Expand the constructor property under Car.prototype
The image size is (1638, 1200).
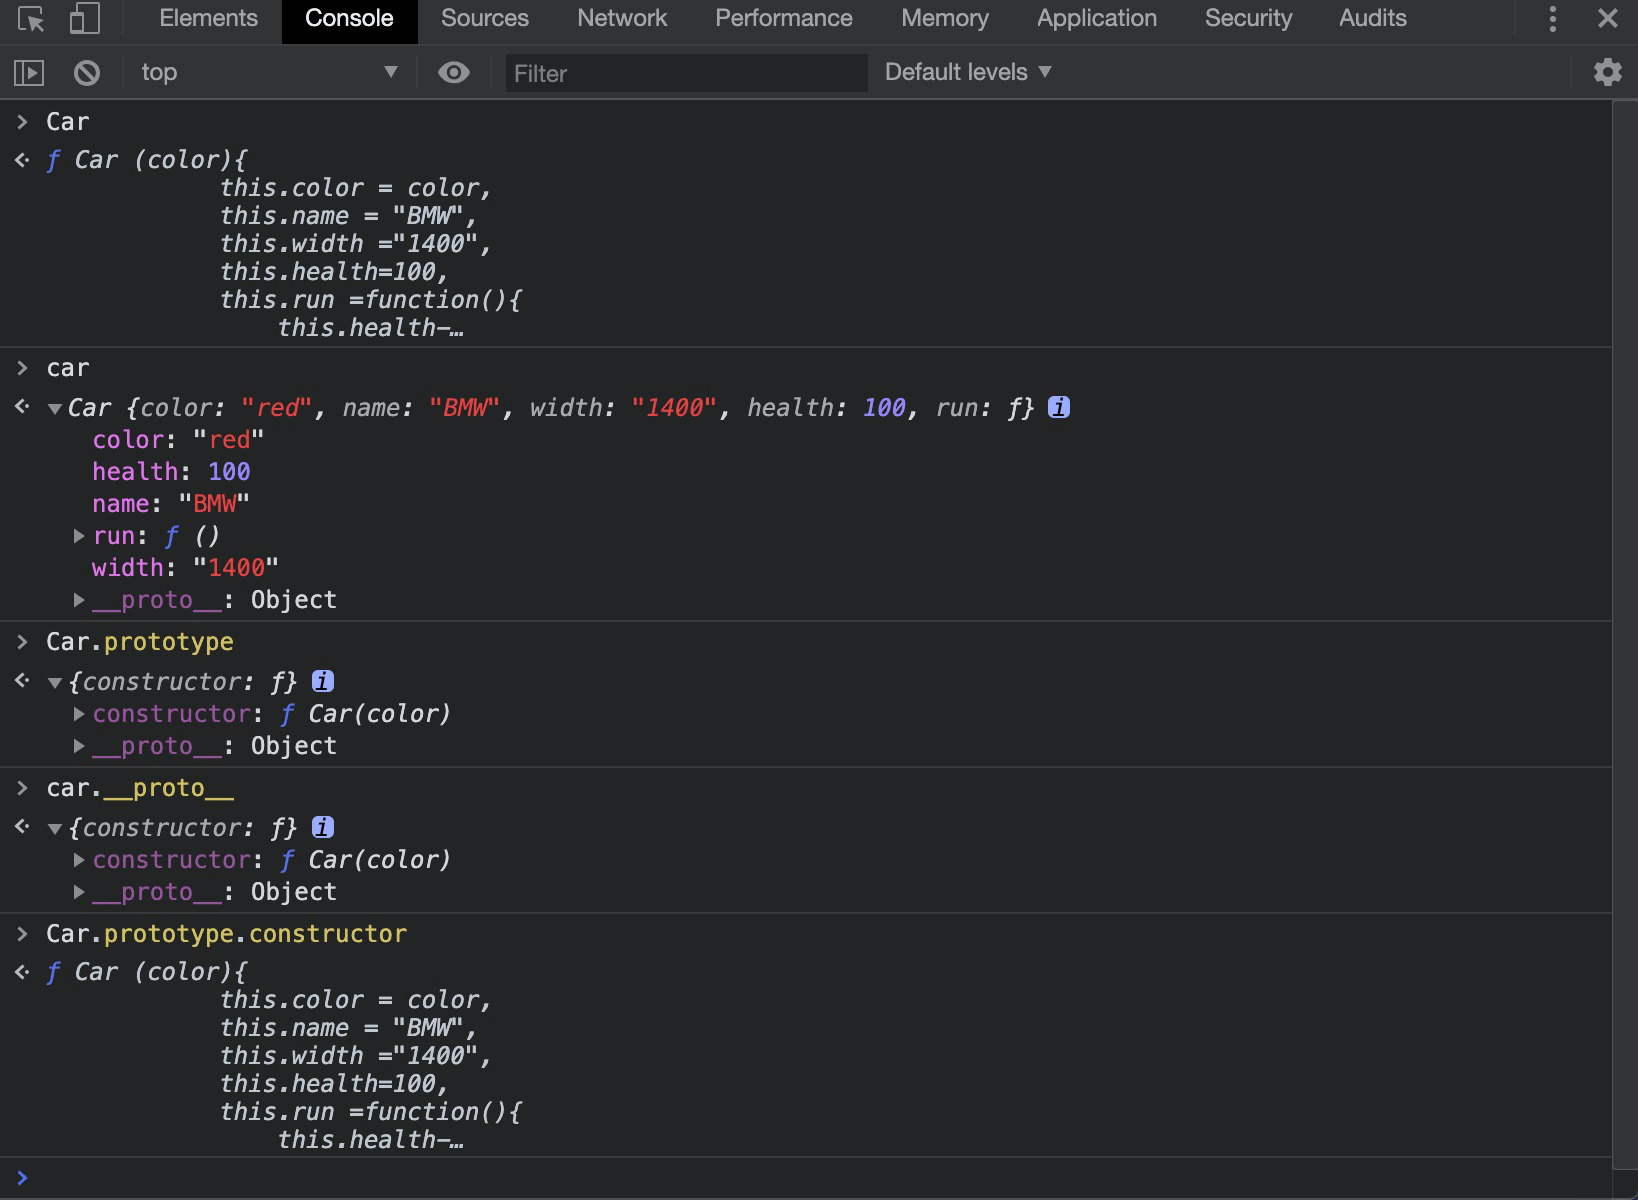pyautogui.click(x=79, y=714)
